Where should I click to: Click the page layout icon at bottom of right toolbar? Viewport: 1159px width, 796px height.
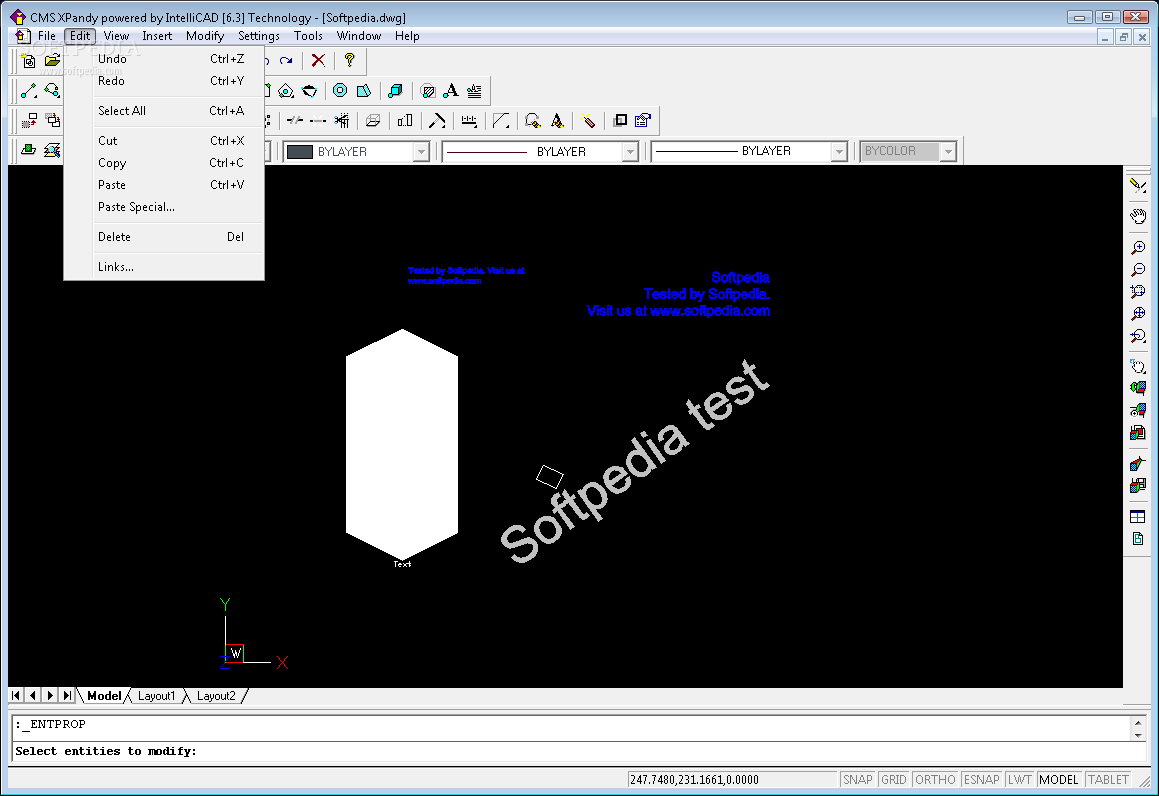tap(1138, 539)
